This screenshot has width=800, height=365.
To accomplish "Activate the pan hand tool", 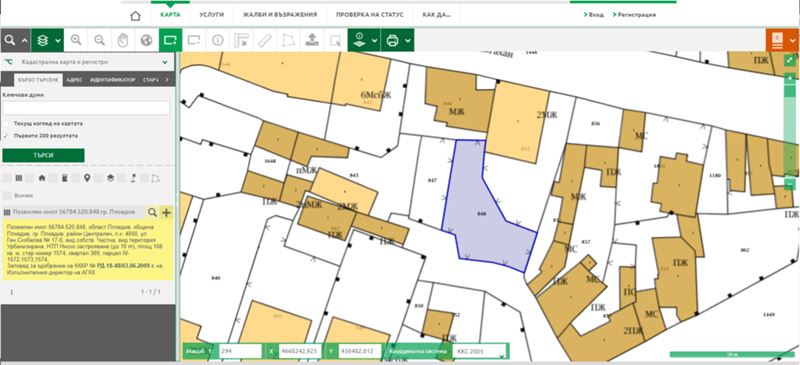I will pos(122,40).
